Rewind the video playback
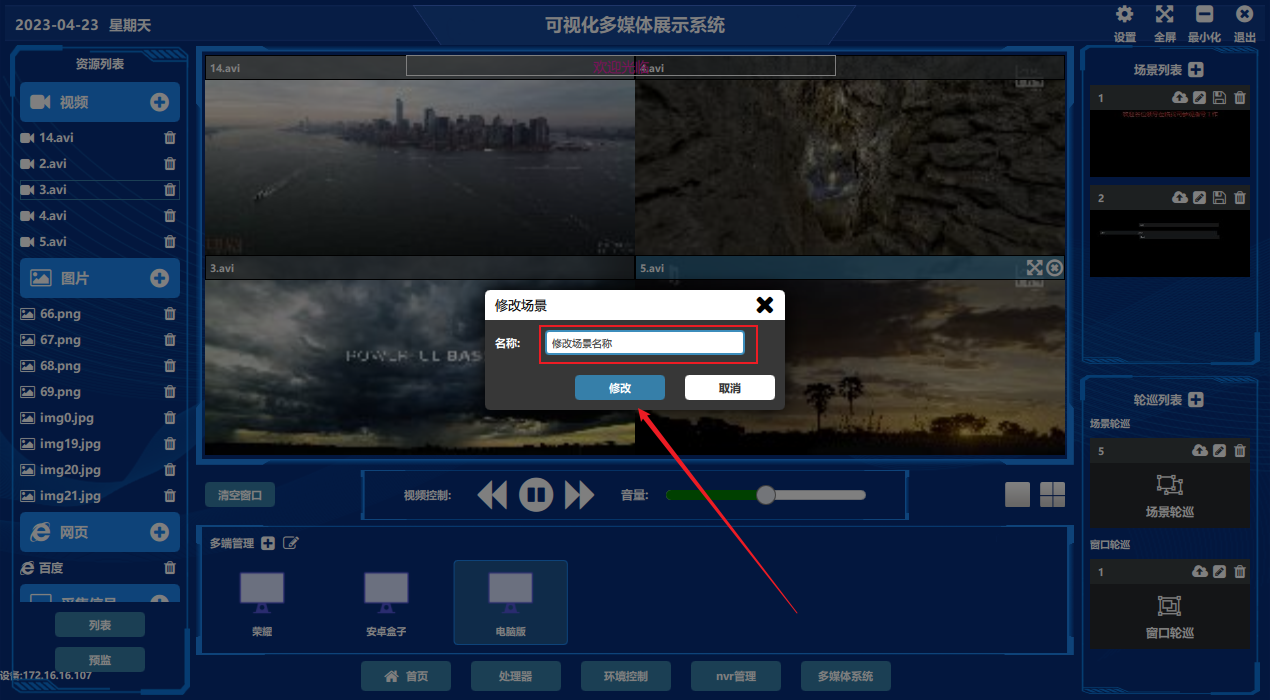Image resolution: width=1270 pixels, height=700 pixels. 492,494
